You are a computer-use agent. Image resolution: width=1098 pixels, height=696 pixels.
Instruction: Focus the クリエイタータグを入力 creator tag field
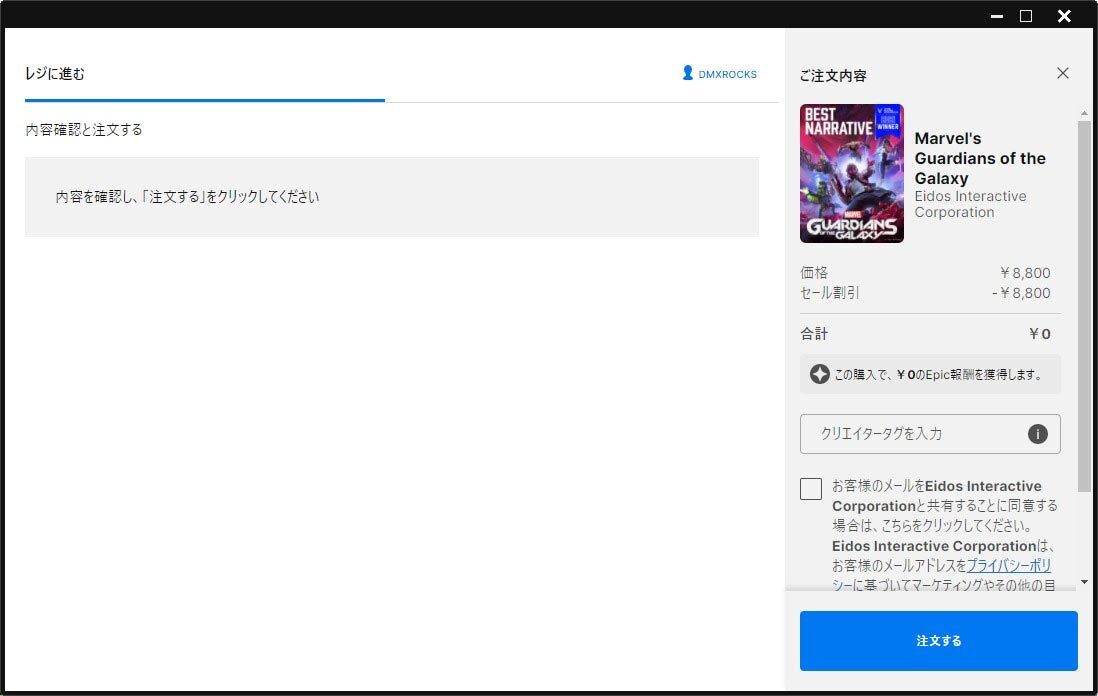pyautogui.click(x=930, y=434)
